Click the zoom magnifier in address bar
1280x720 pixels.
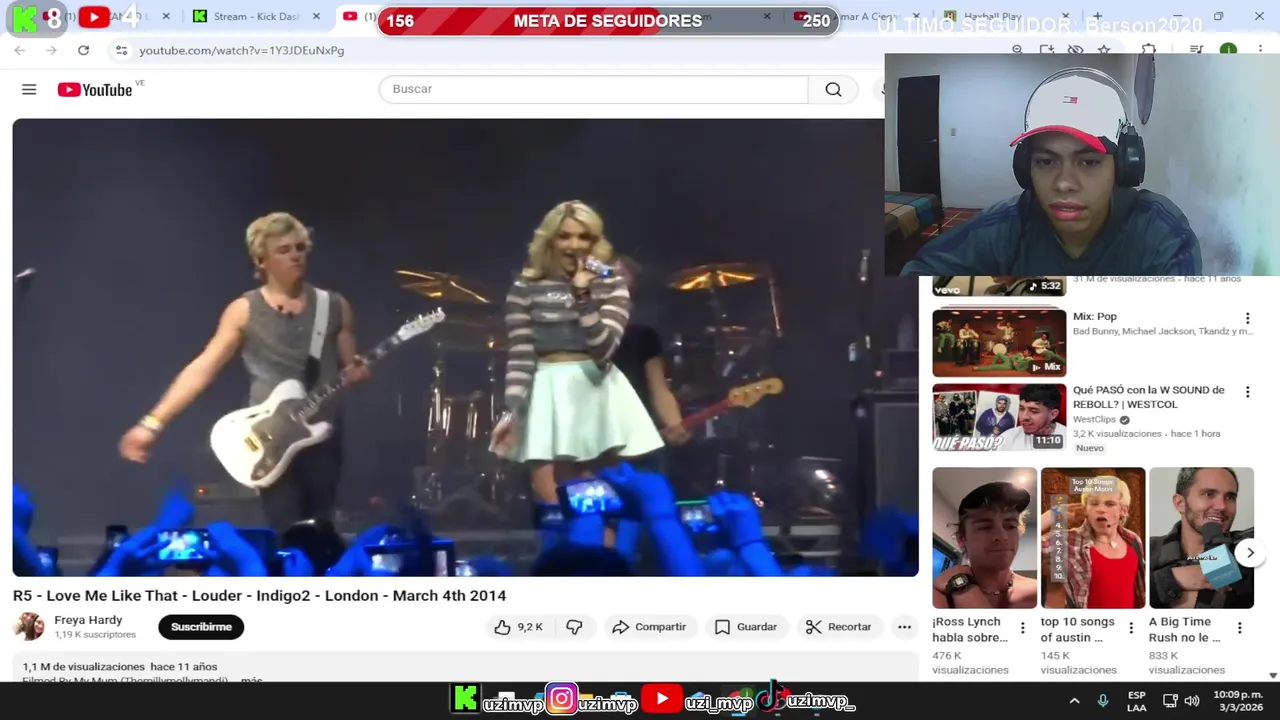pos(1017,50)
